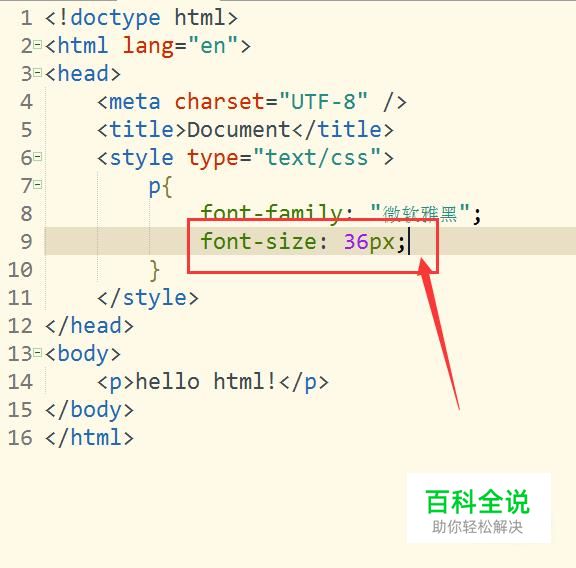Click the p selector on line 7
The image size is (576, 568).
(x=154, y=187)
